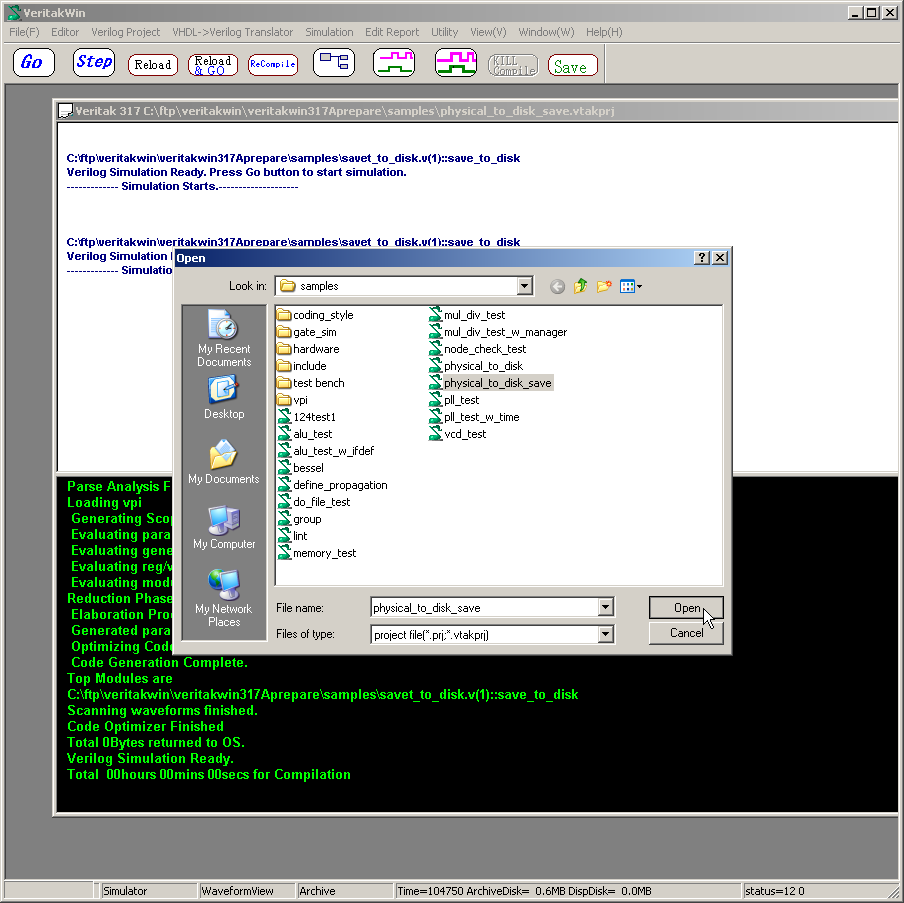This screenshot has width=904, height=903.
Task: Click the Reload toolbar button
Action: (x=153, y=65)
